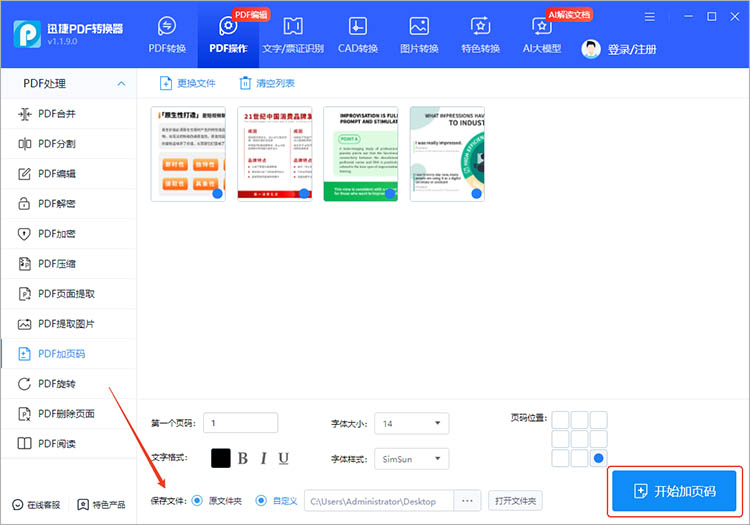Click the 登录/注册 link

(632, 49)
